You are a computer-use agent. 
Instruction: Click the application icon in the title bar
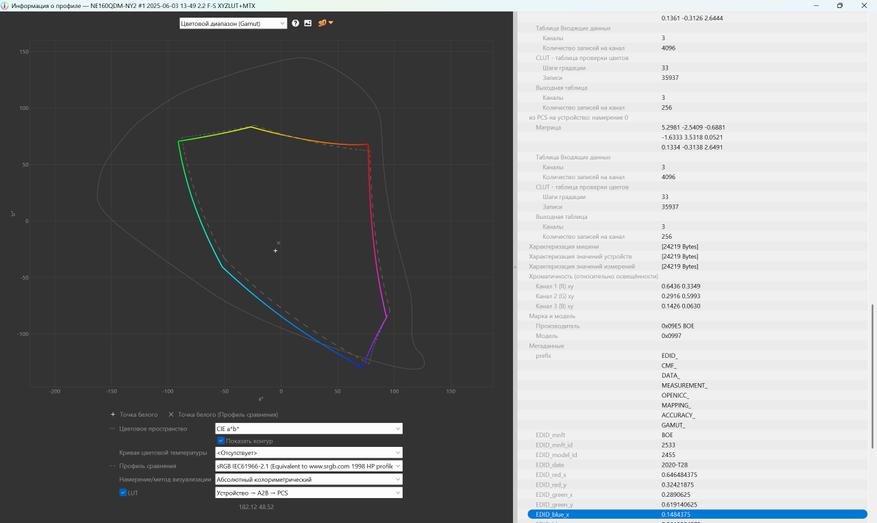(6, 5)
